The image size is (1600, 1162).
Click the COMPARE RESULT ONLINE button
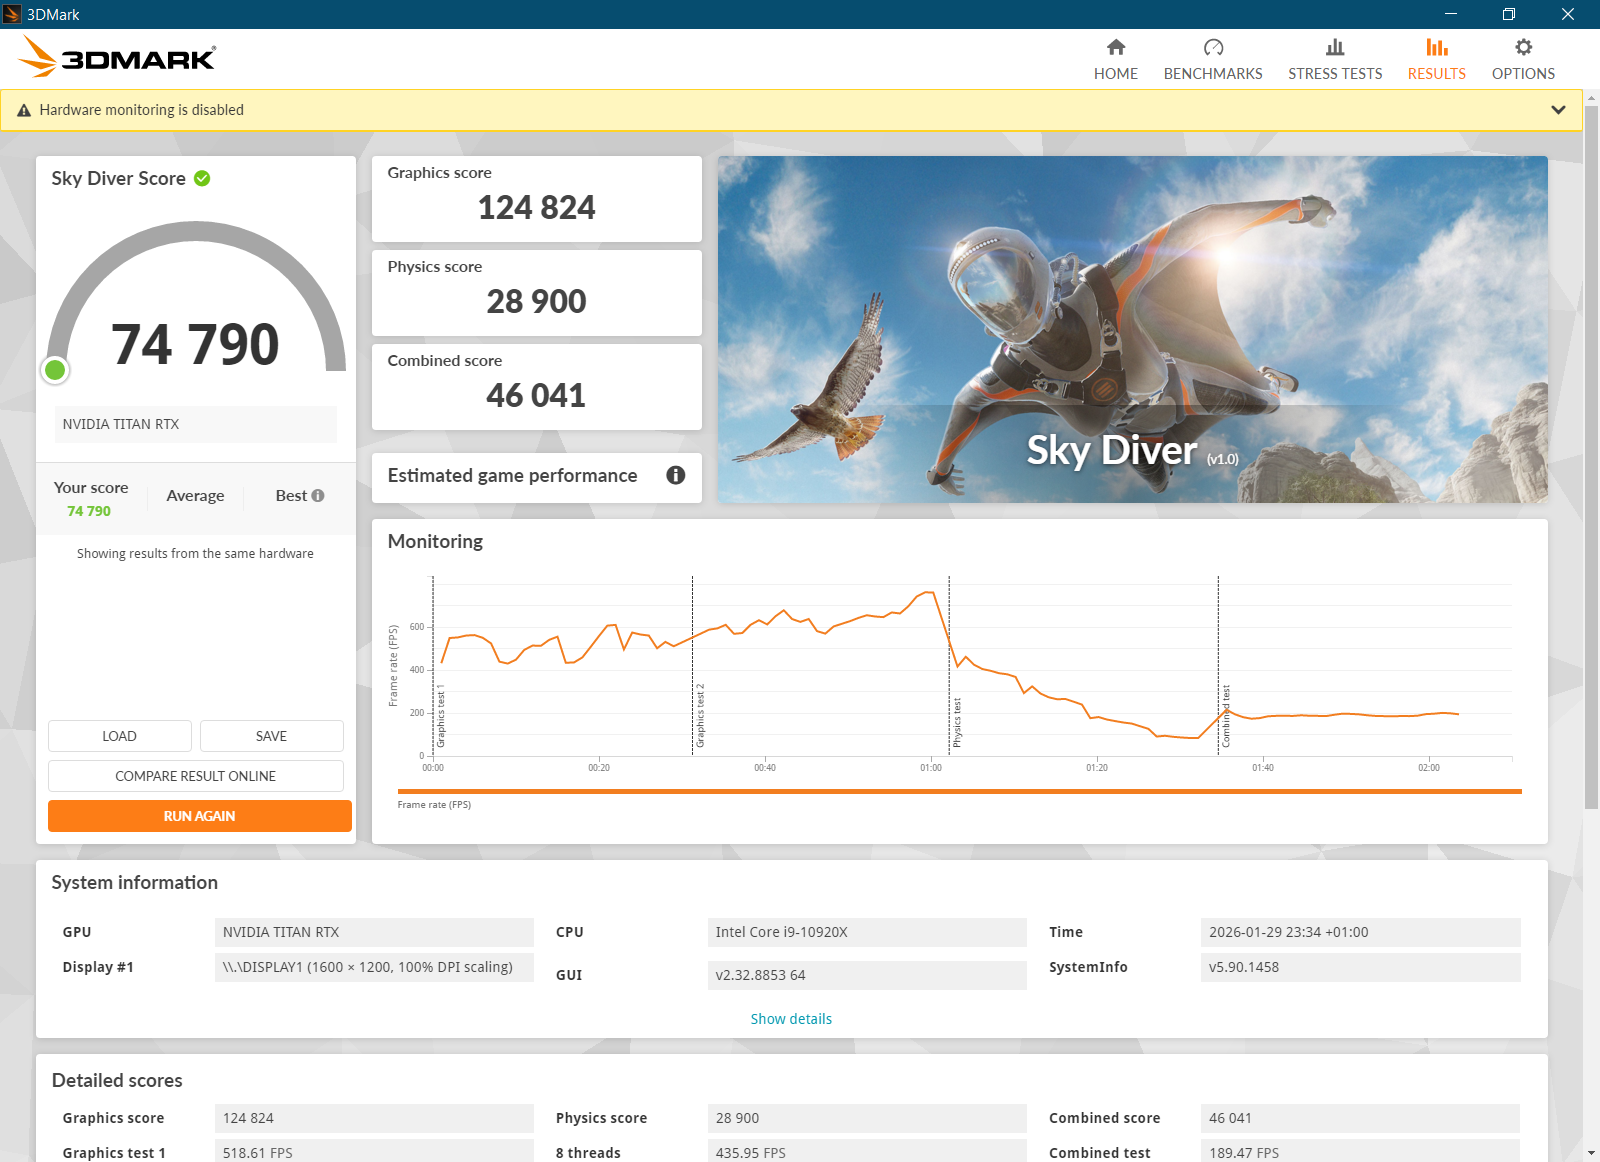point(196,776)
